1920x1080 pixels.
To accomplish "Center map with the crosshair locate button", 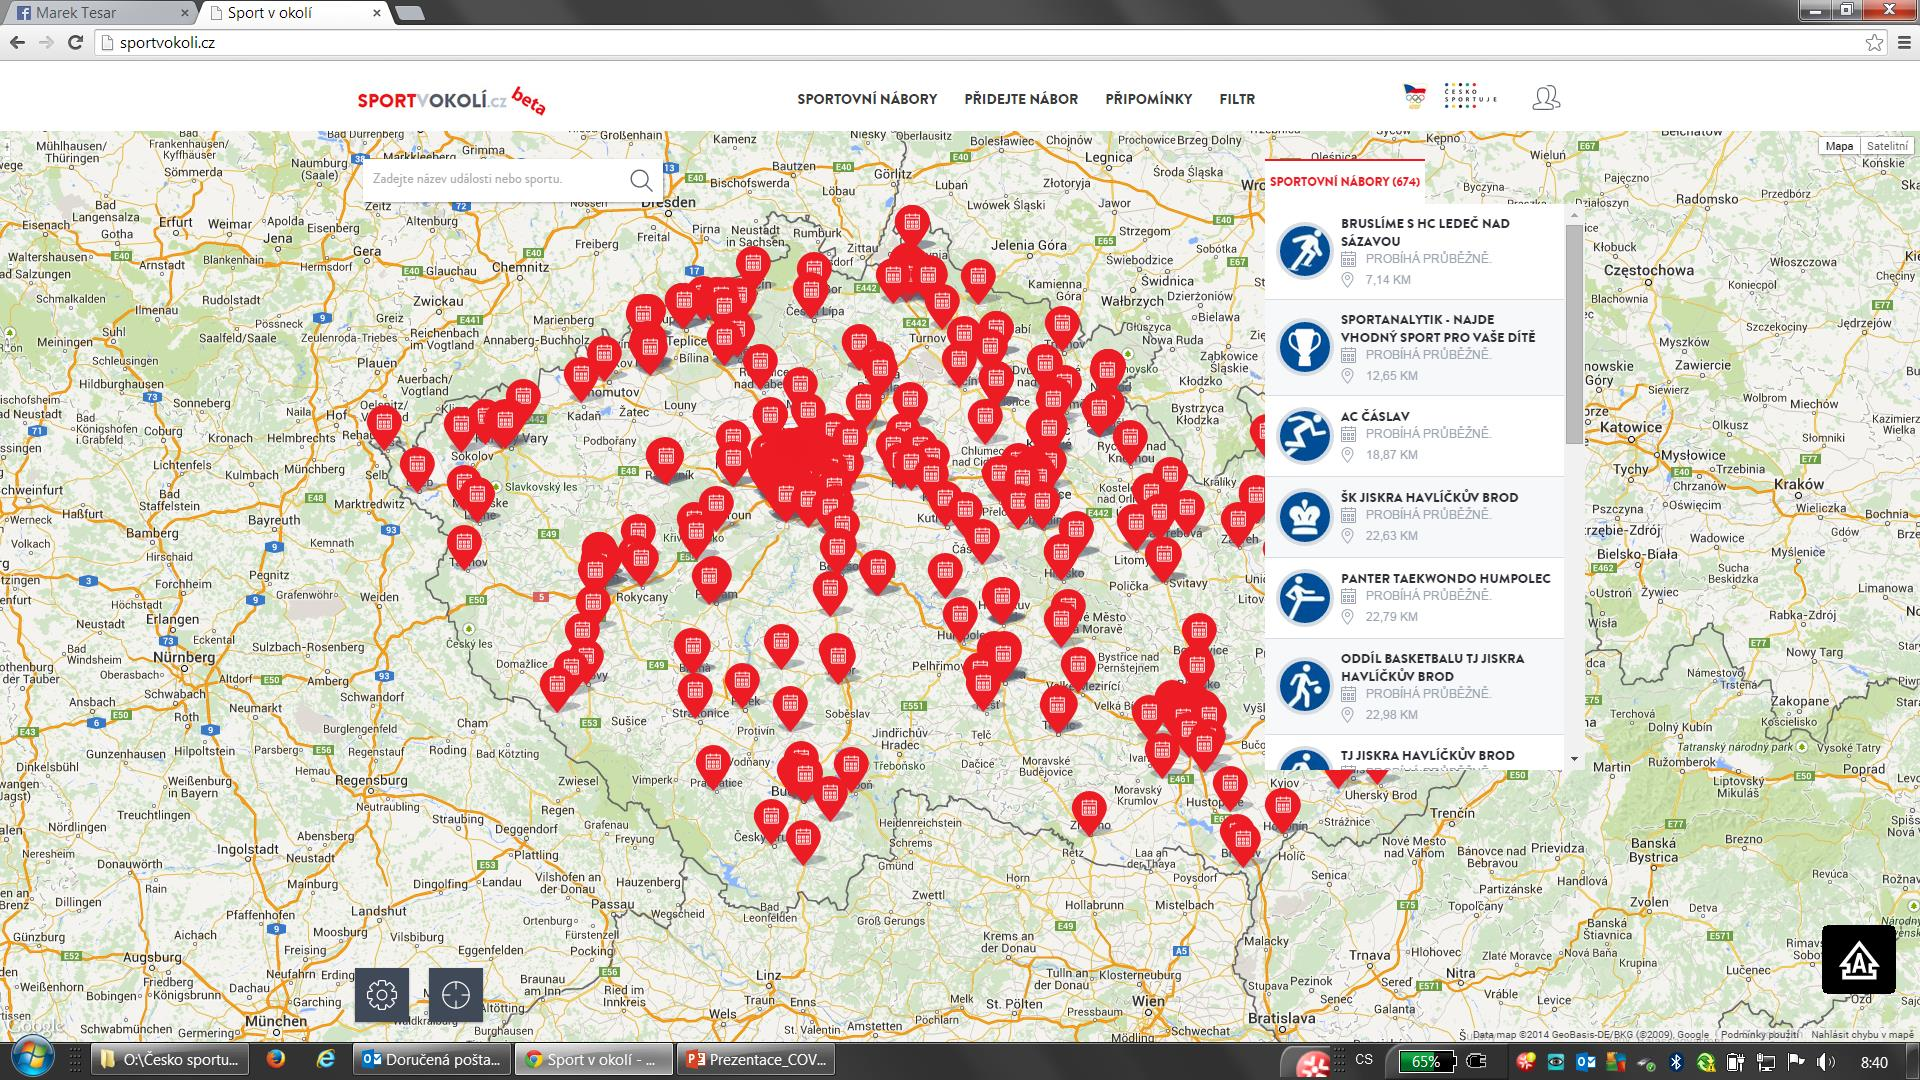I will tap(456, 994).
